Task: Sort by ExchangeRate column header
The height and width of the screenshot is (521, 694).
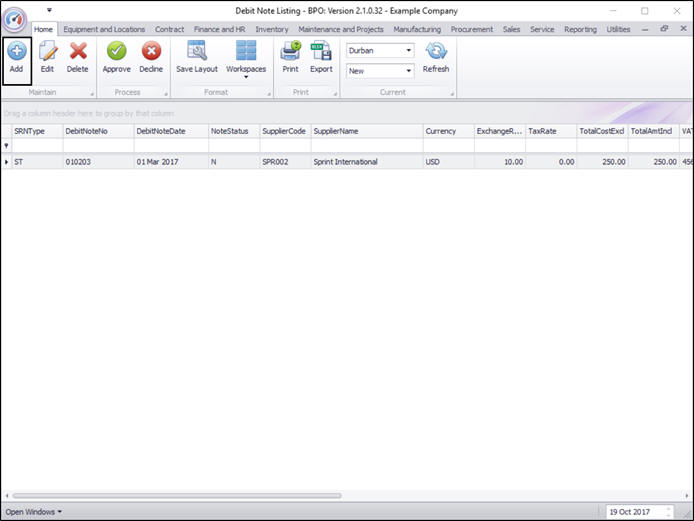Action: tap(500, 131)
